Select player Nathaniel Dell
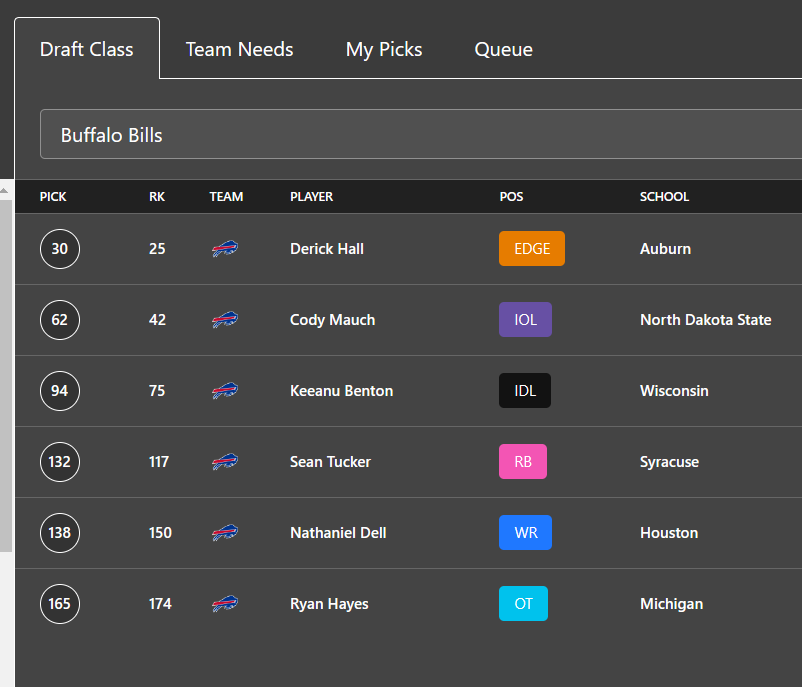802x687 pixels. 338,533
